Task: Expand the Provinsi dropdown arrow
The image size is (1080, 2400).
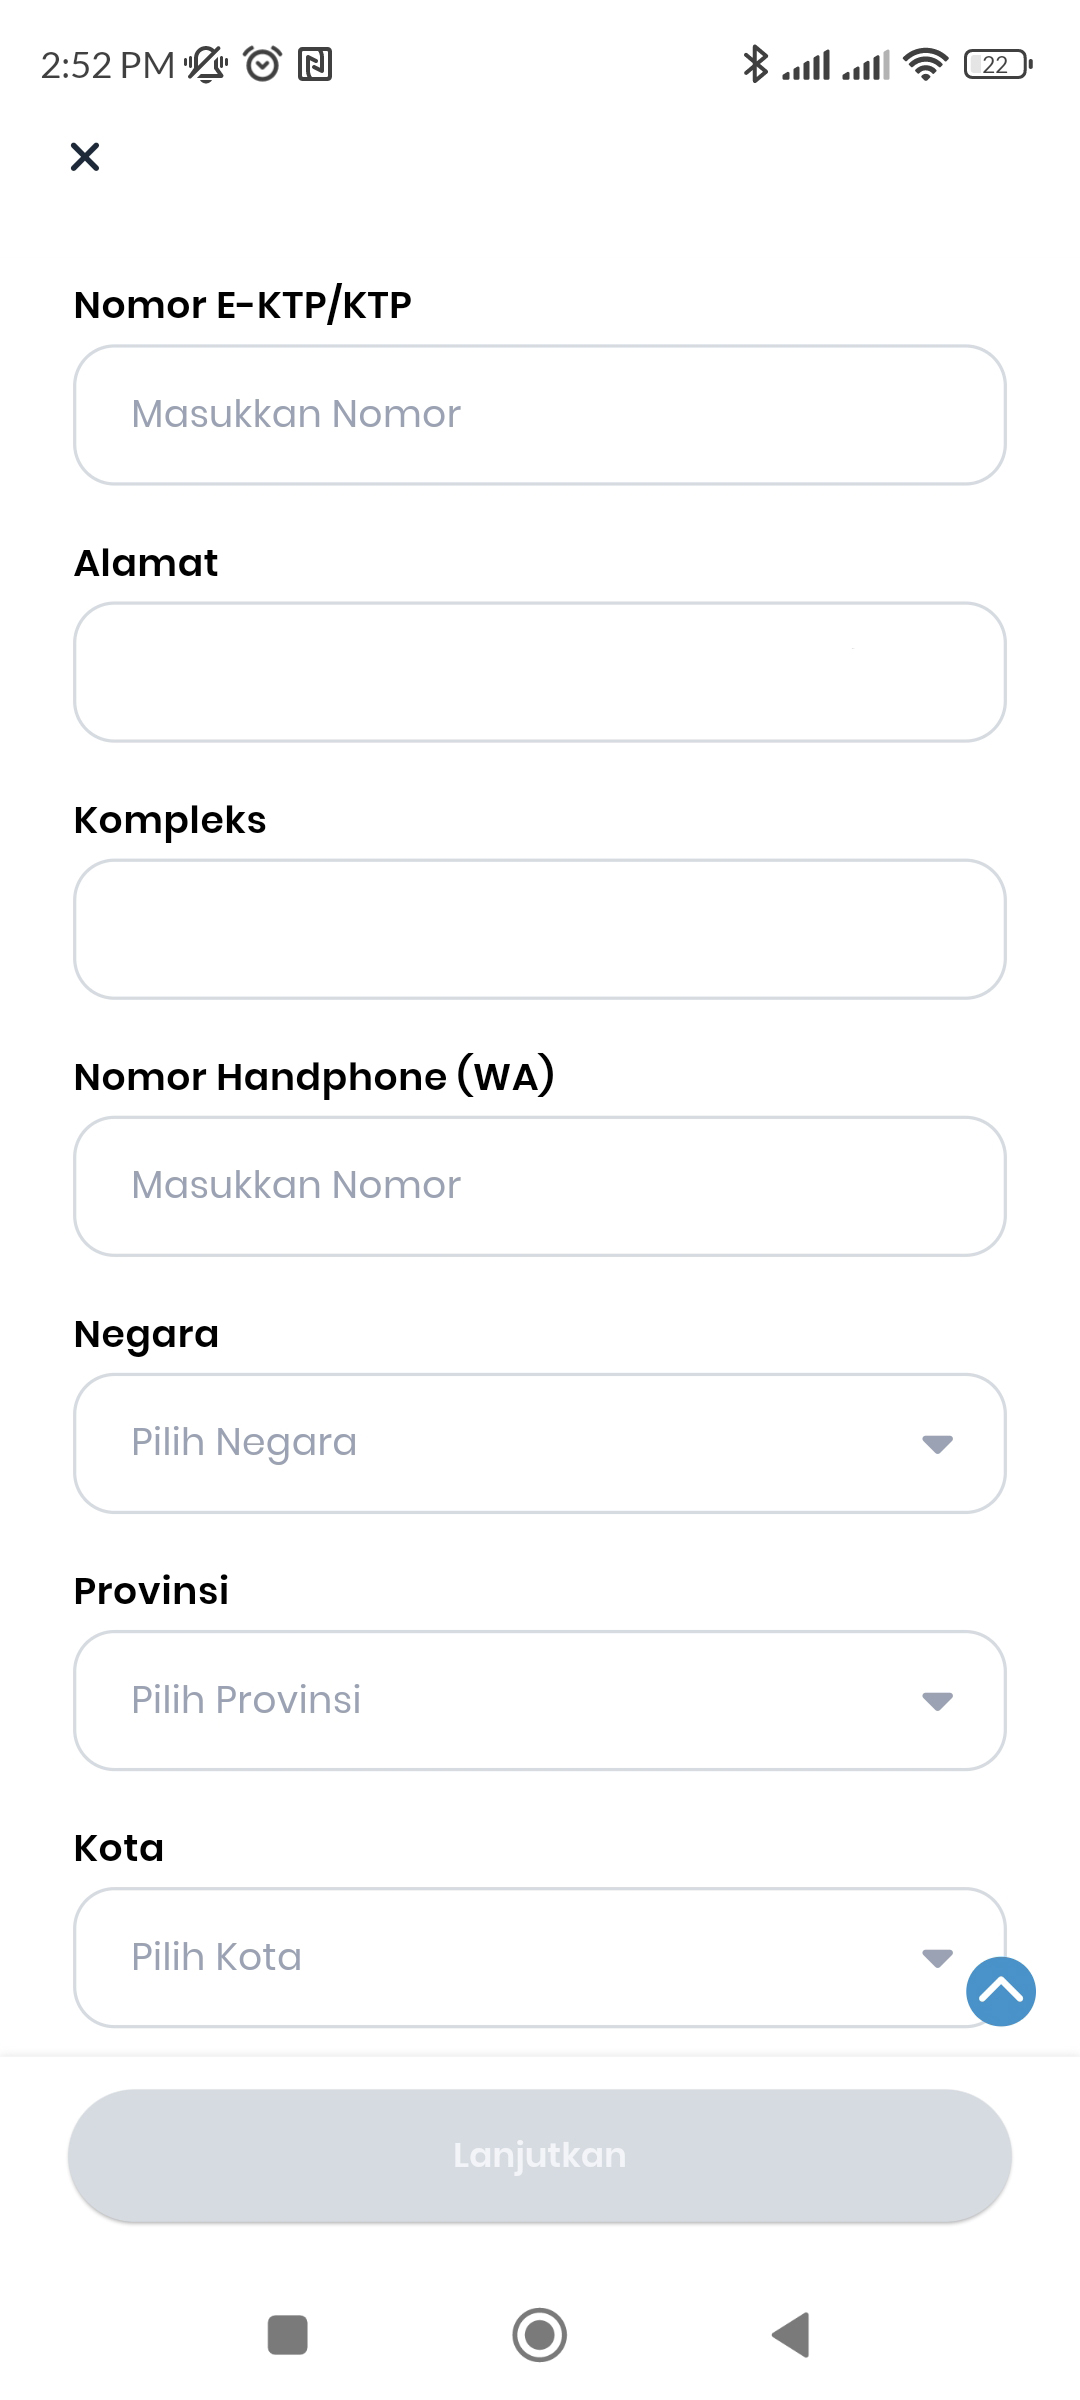Action: (x=937, y=1701)
